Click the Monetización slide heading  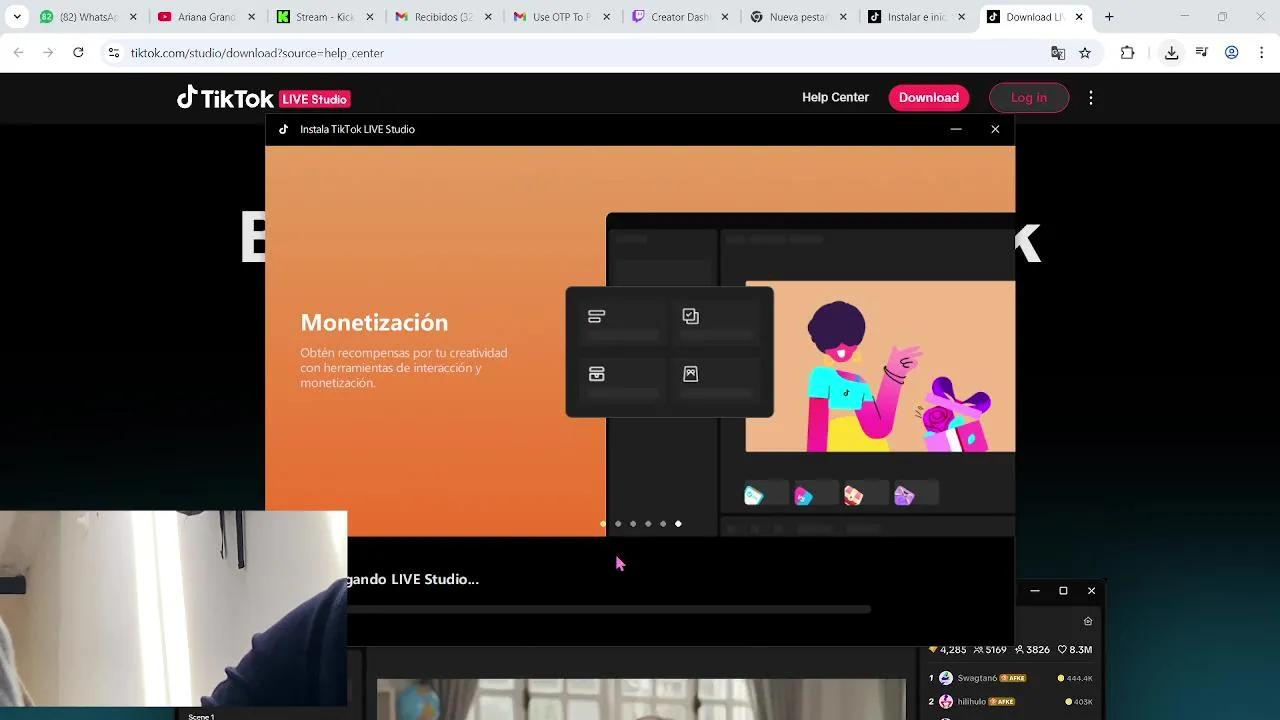click(x=374, y=322)
